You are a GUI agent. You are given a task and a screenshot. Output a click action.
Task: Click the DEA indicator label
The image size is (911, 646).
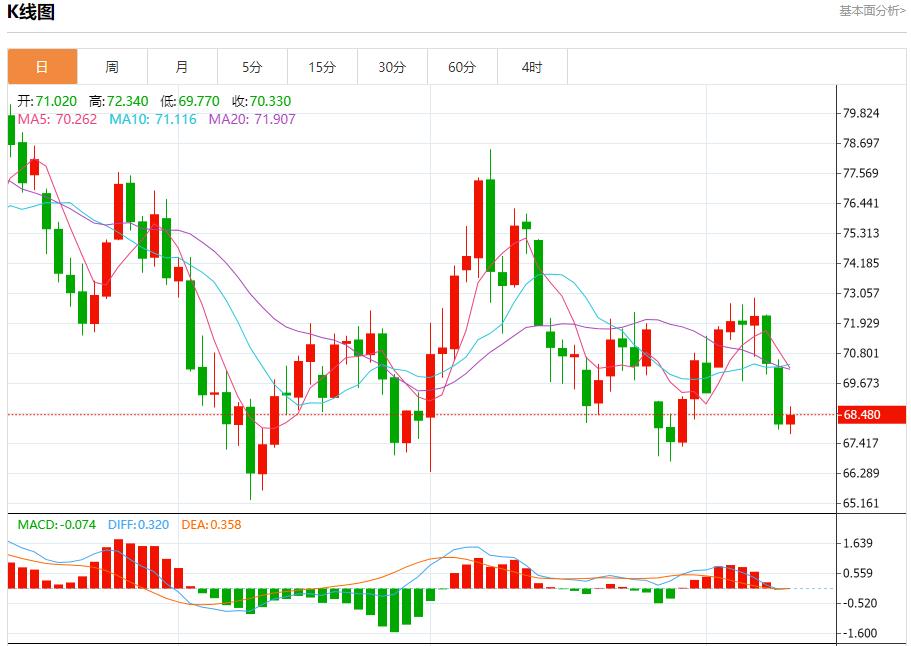(211, 524)
